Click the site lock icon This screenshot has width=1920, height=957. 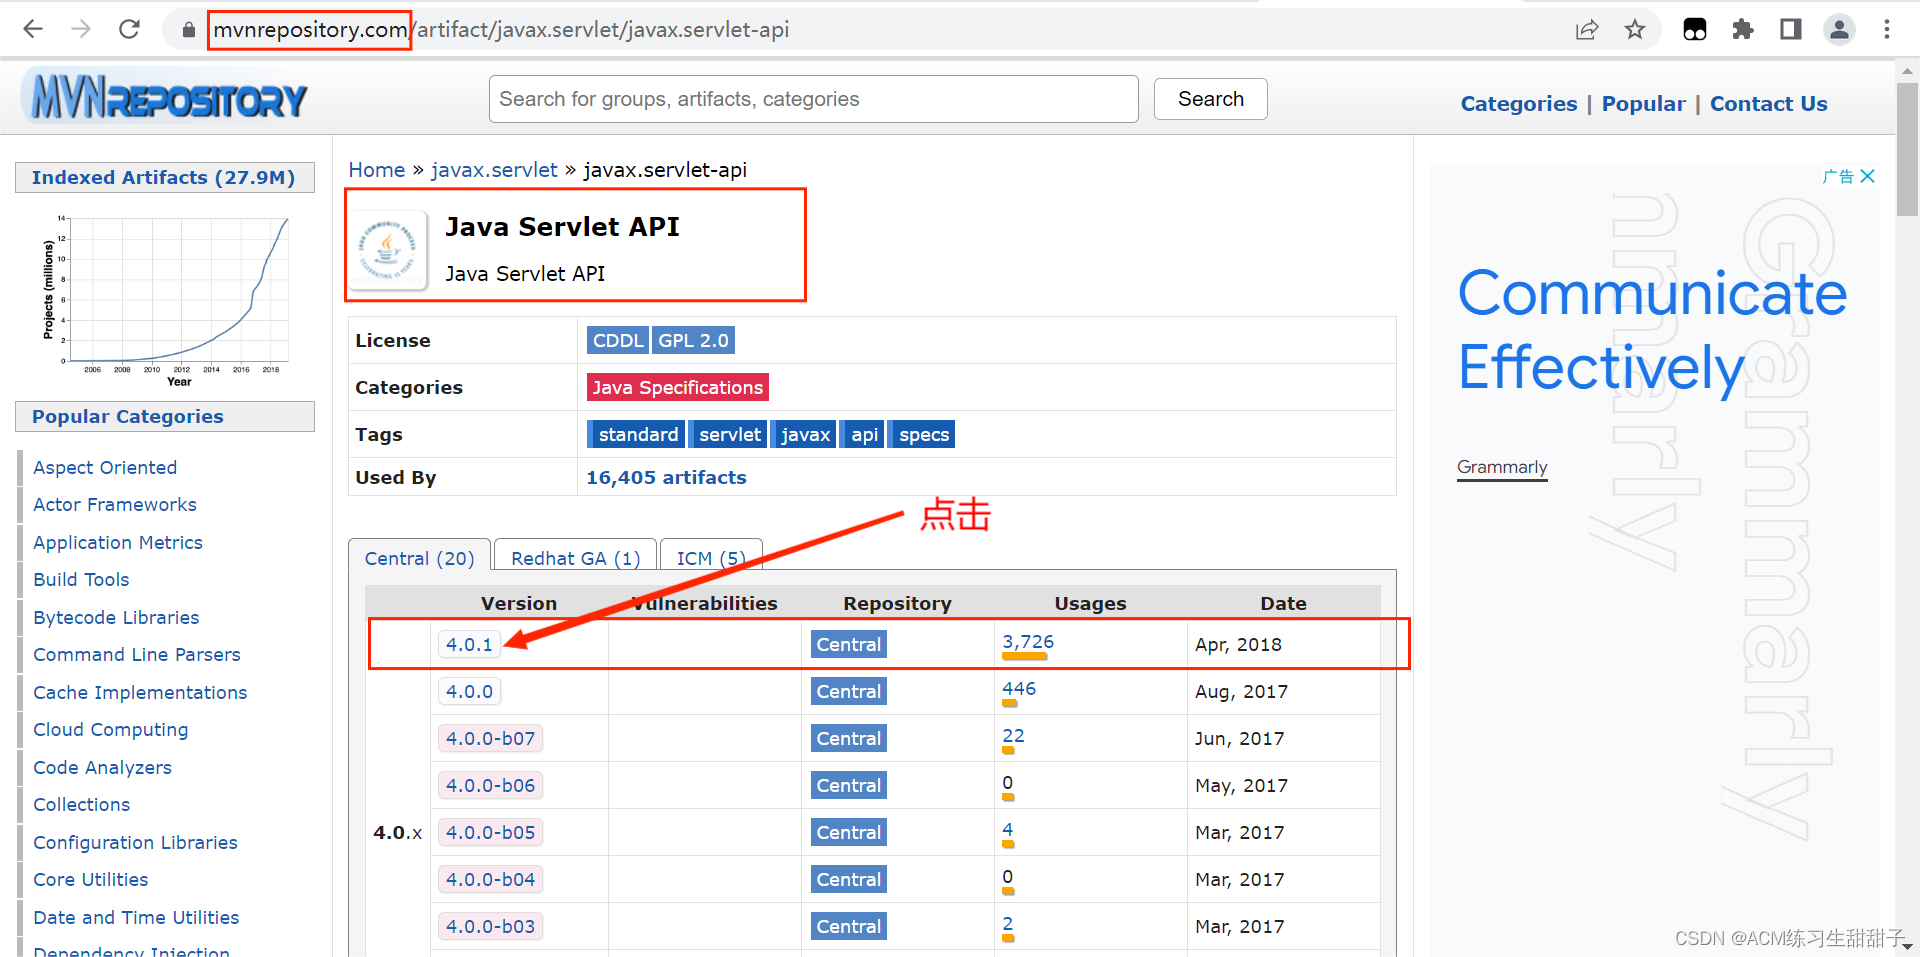pyautogui.click(x=188, y=30)
